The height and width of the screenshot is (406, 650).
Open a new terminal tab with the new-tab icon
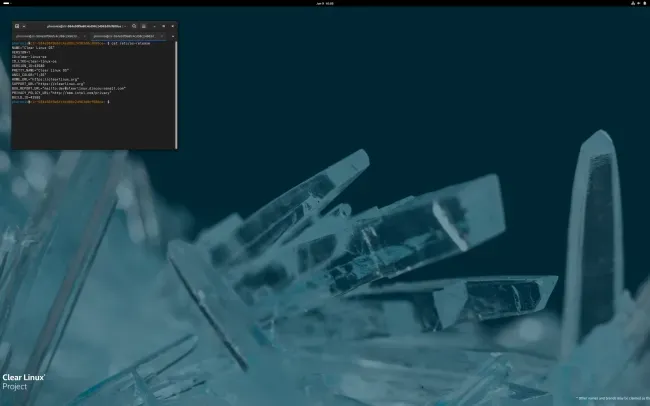pos(17,26)
